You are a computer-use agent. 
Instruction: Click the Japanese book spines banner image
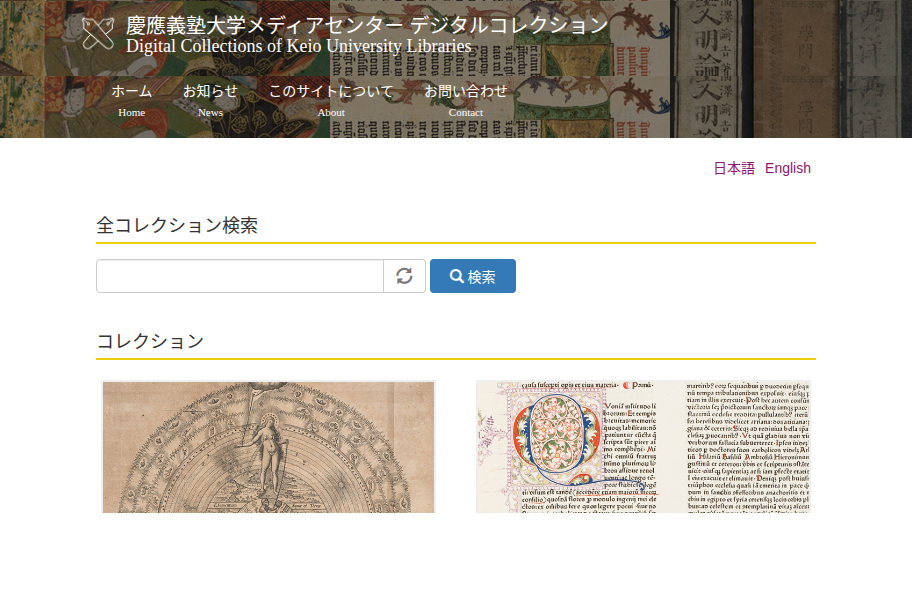click(x=791, y=69)
